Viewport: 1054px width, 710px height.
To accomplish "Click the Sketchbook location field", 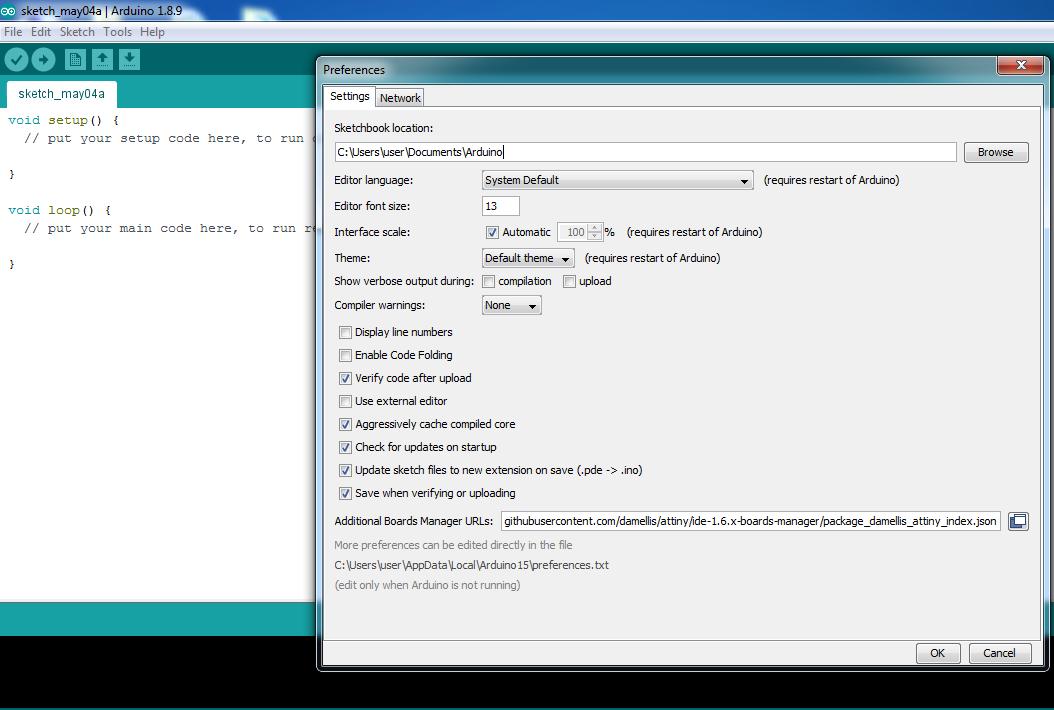I will click(x=645, y=153).
